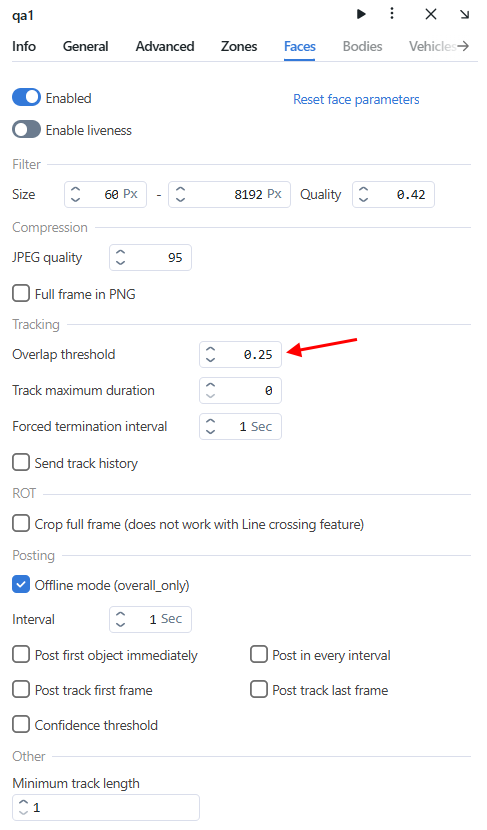Screen dimensions: 487x830
Task: Click the Forced termination interval stepper arrows
Action: (211, 426)
